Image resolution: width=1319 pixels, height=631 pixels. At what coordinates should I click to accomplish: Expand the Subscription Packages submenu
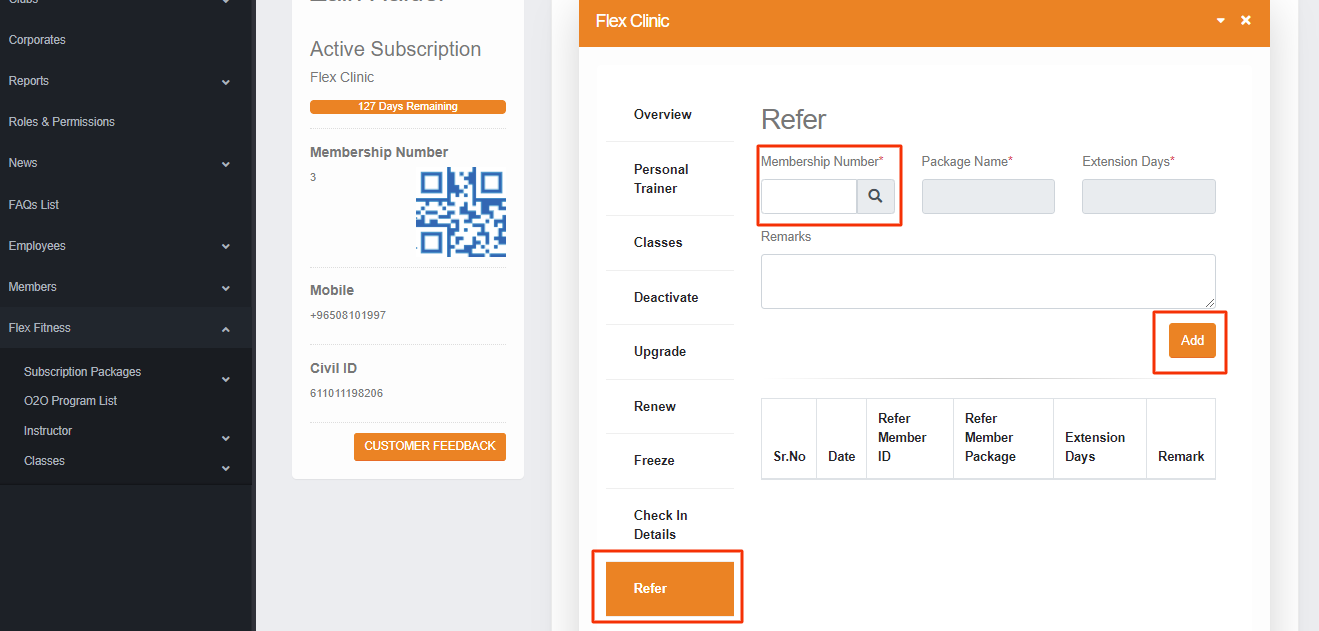coord(226,379)
